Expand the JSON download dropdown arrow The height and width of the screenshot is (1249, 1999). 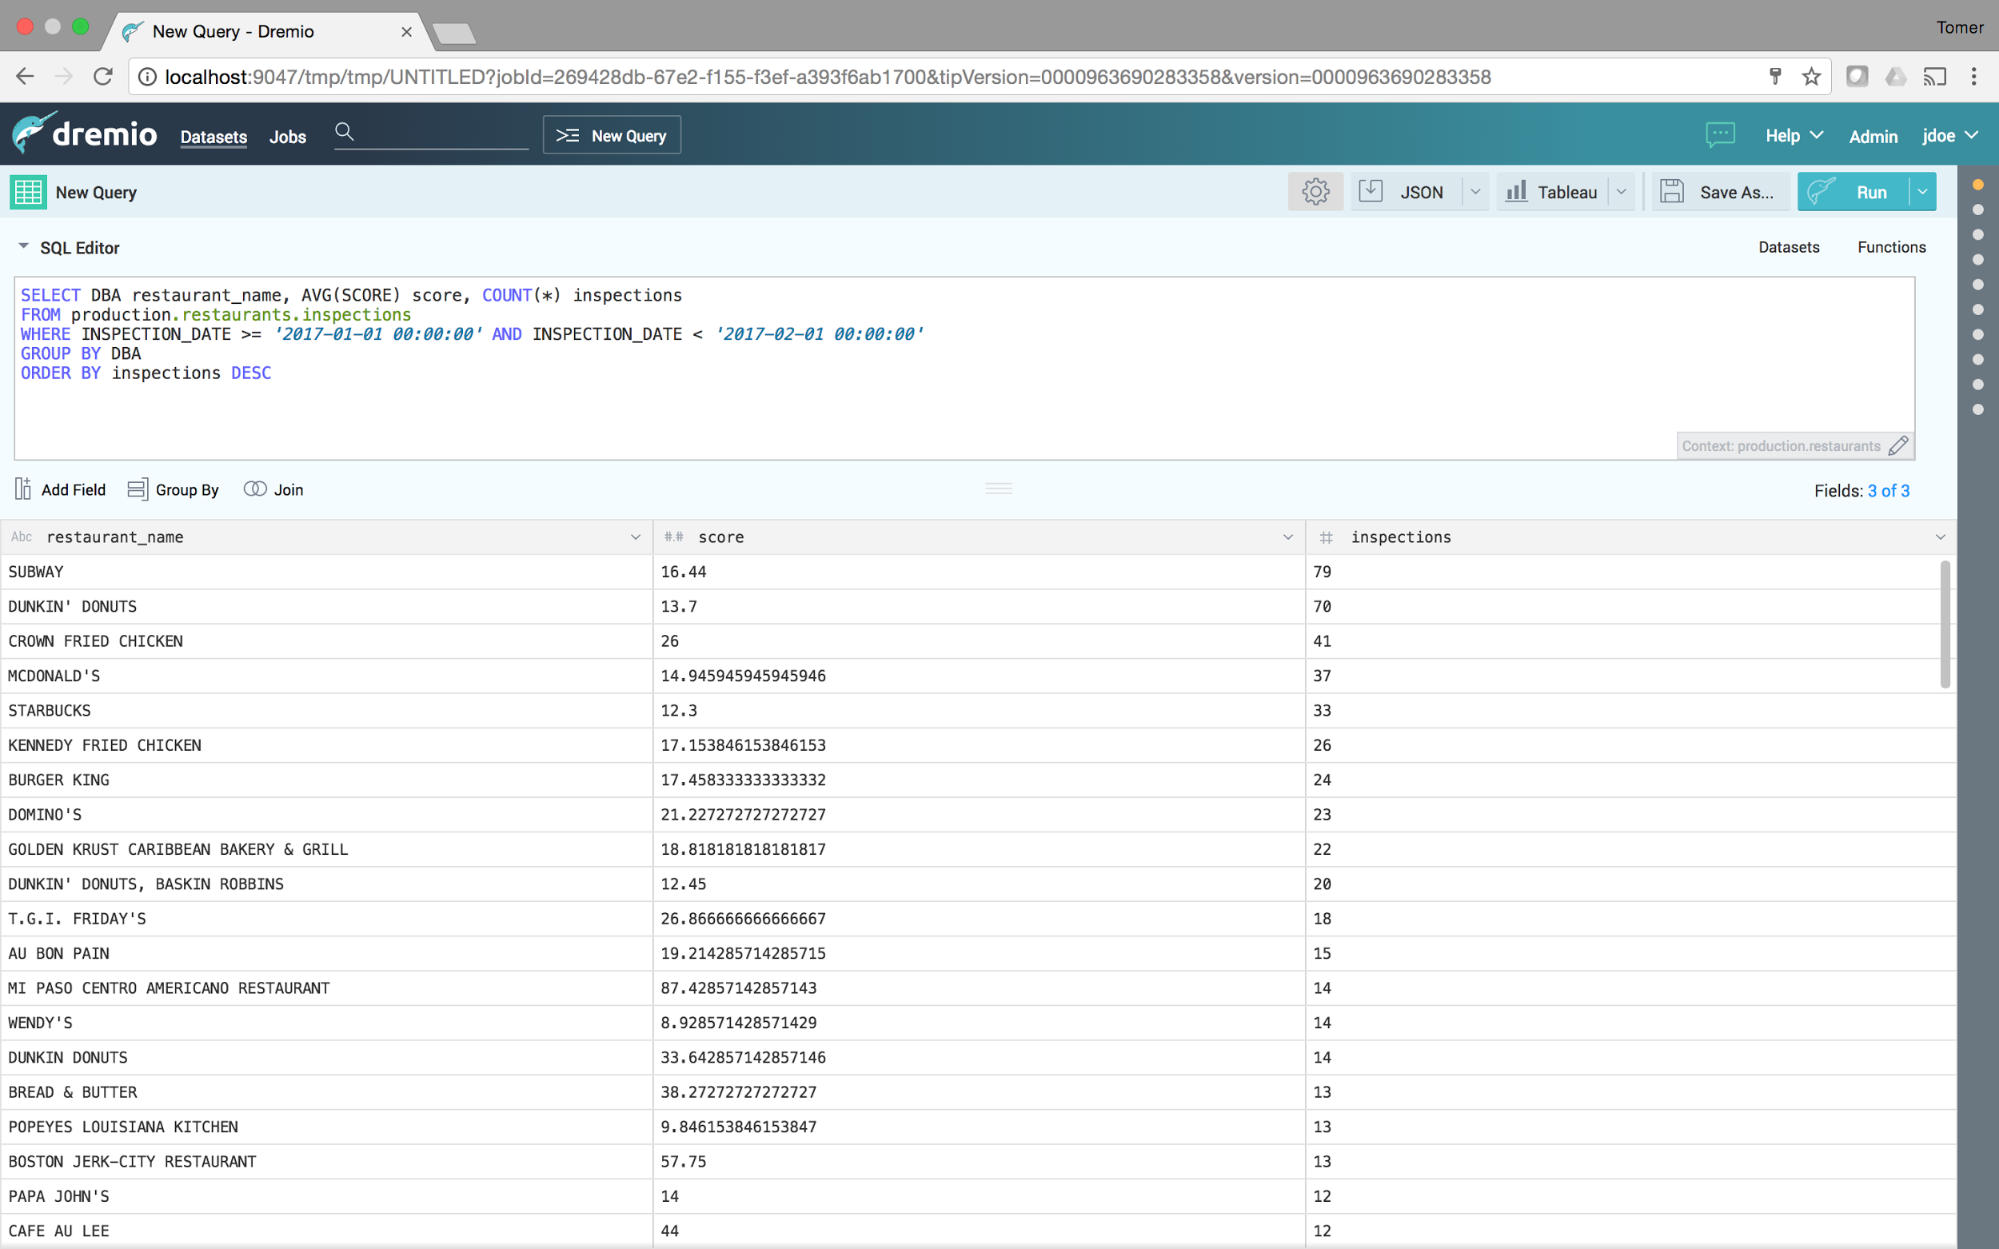point(1475,192)
